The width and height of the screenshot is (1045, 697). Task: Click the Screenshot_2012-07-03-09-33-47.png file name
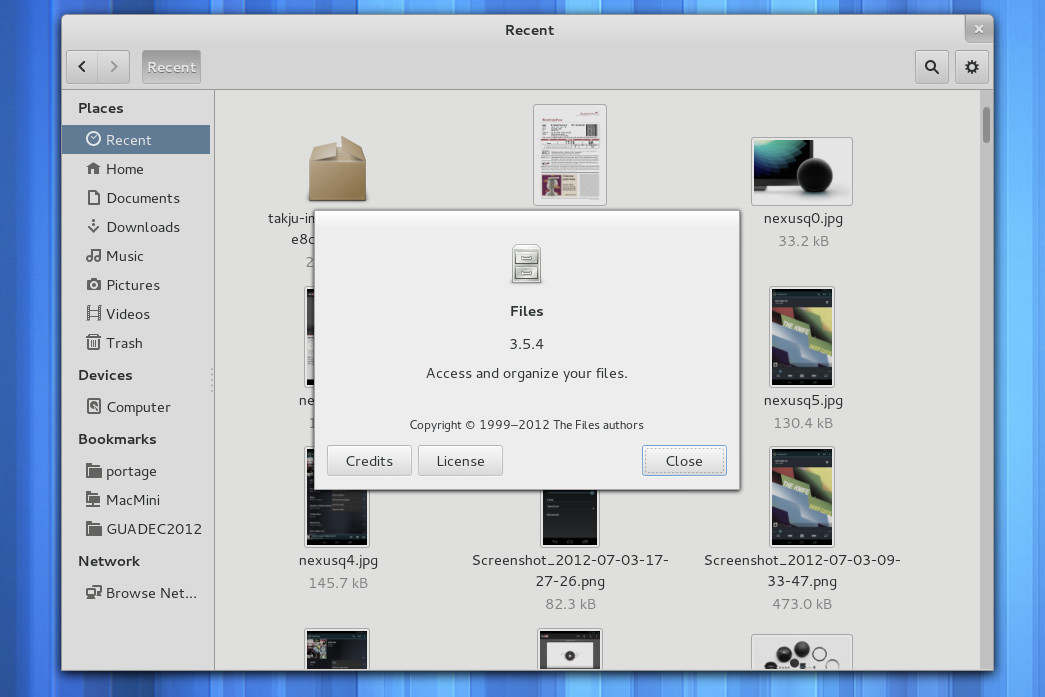click(x=802, y=570)
